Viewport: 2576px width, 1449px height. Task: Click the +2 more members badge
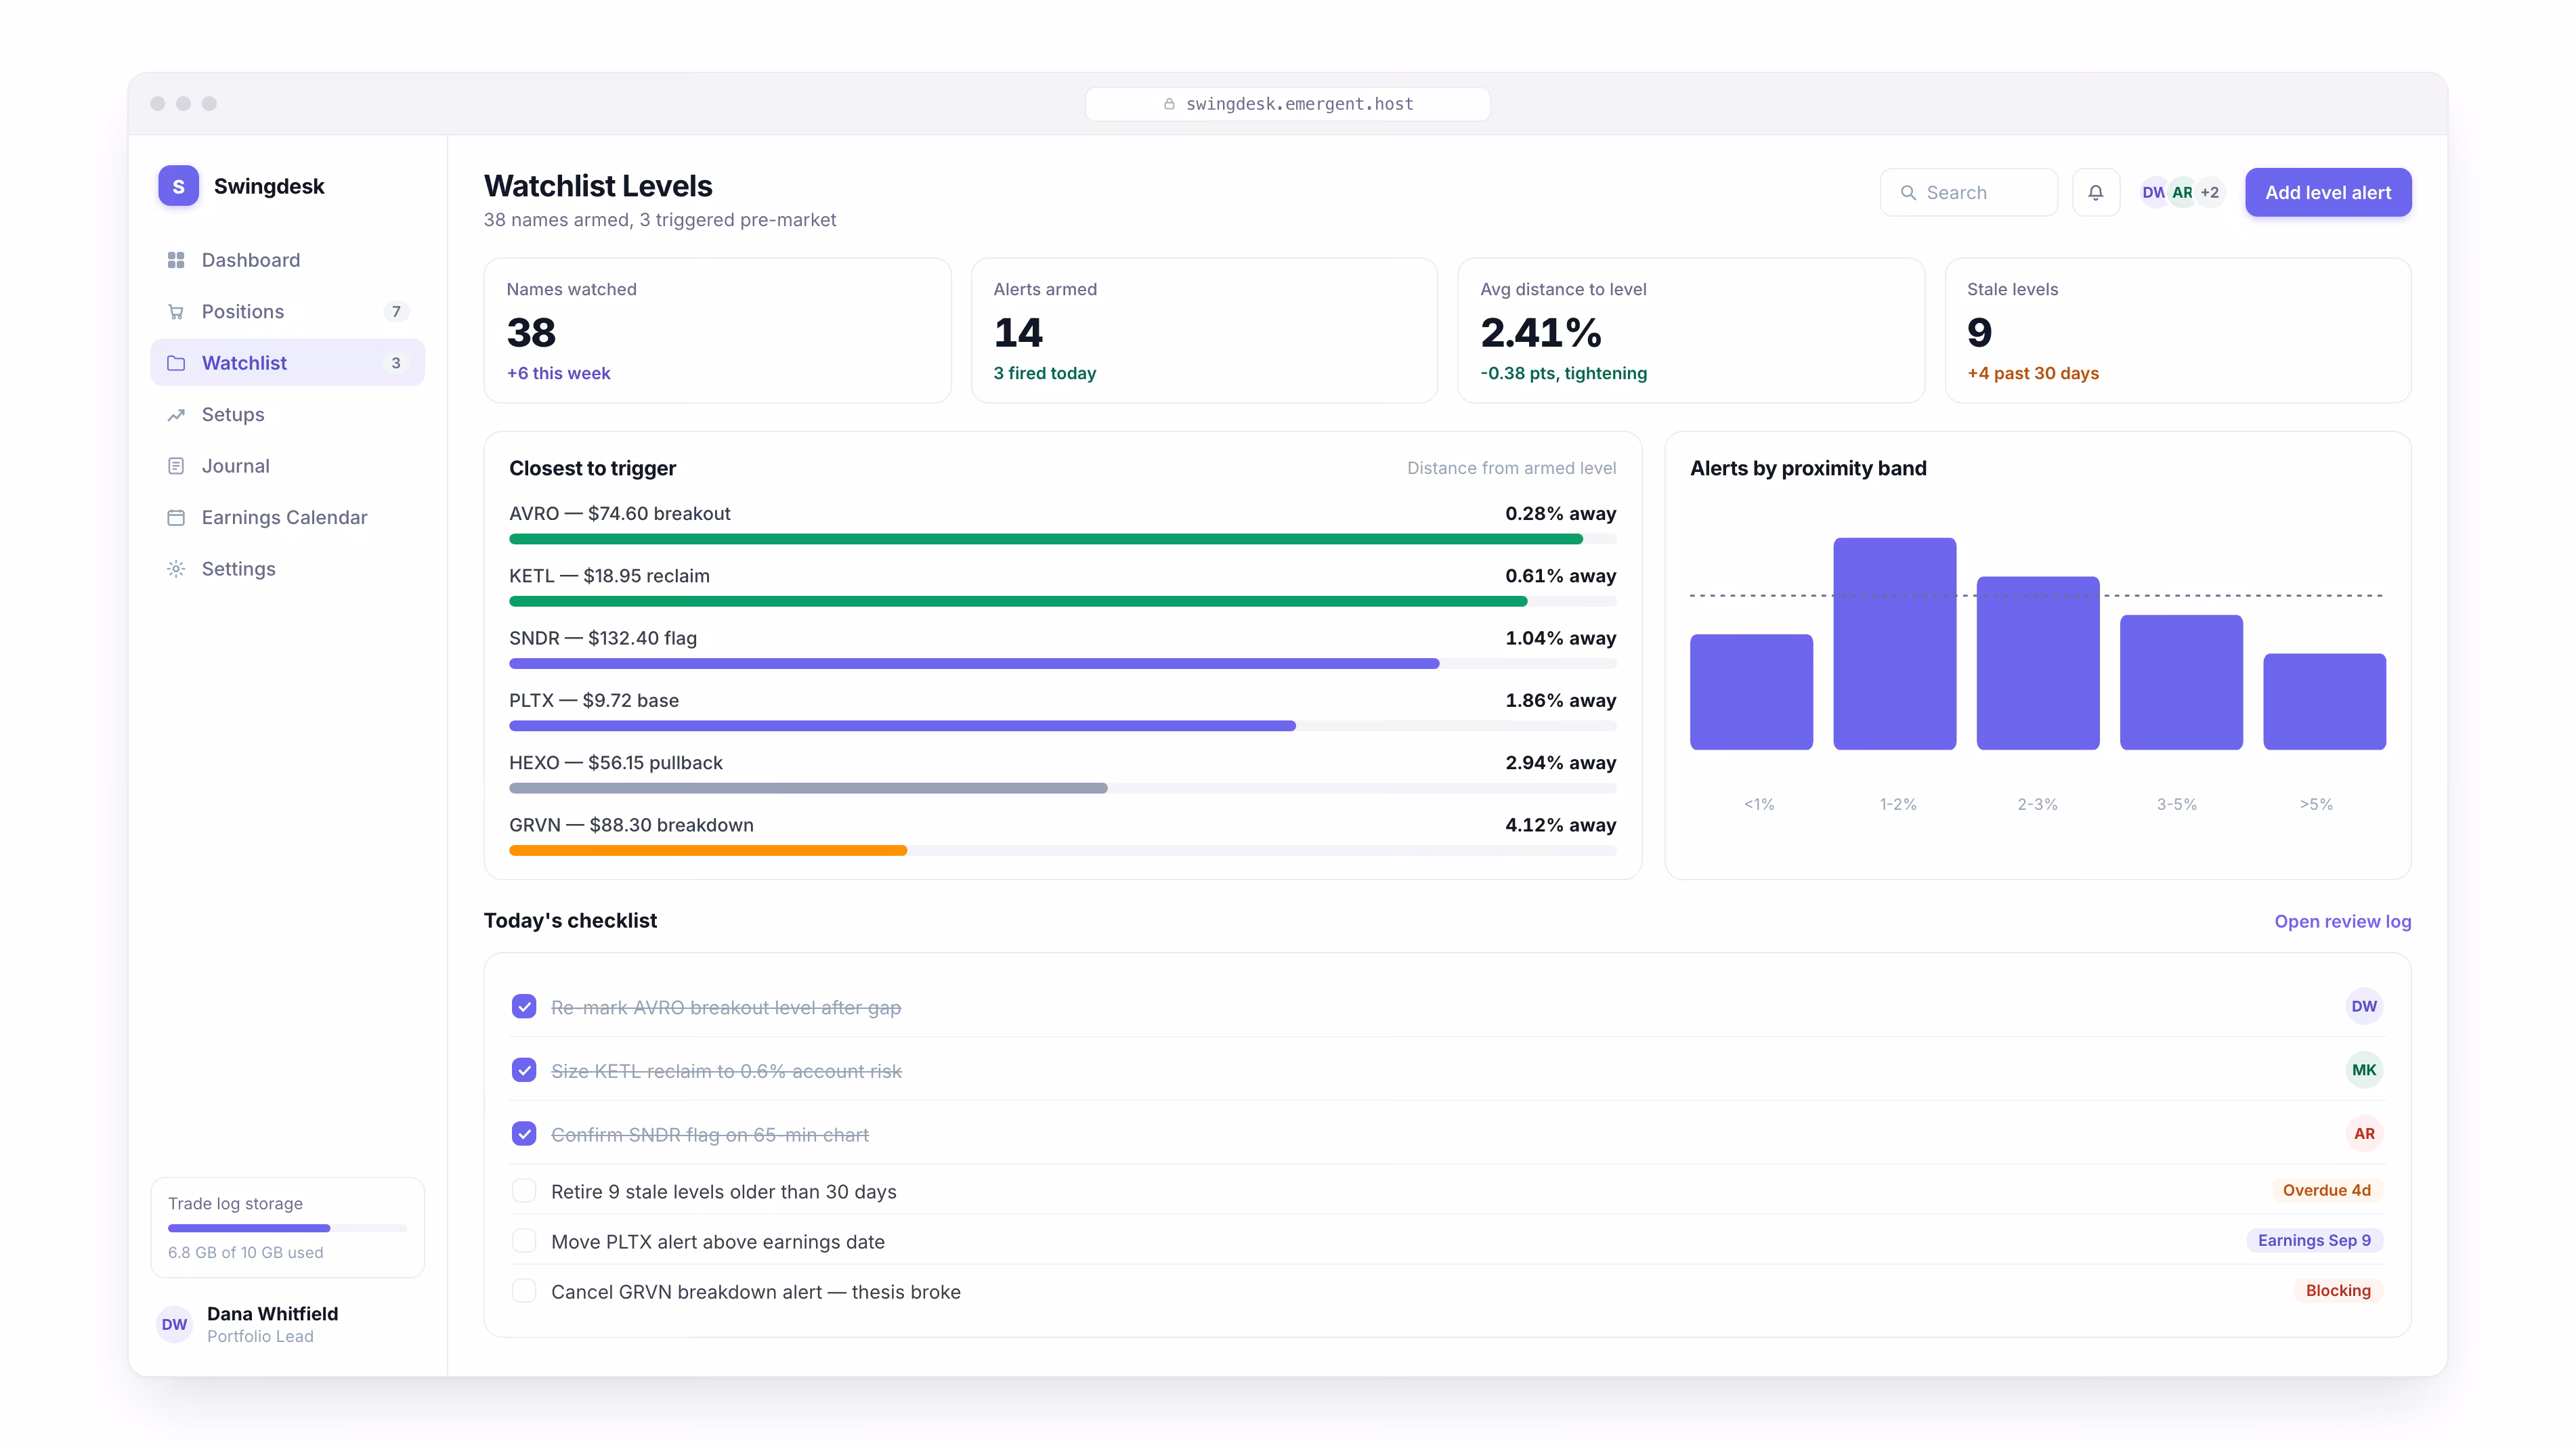(2210, 193)
